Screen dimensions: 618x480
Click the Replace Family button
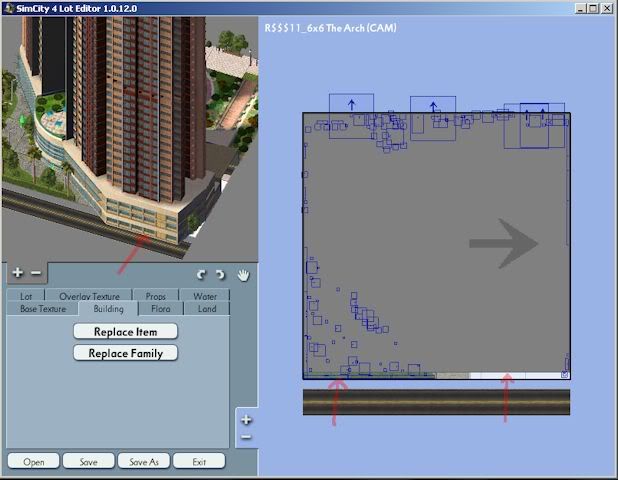coord(125,353)
